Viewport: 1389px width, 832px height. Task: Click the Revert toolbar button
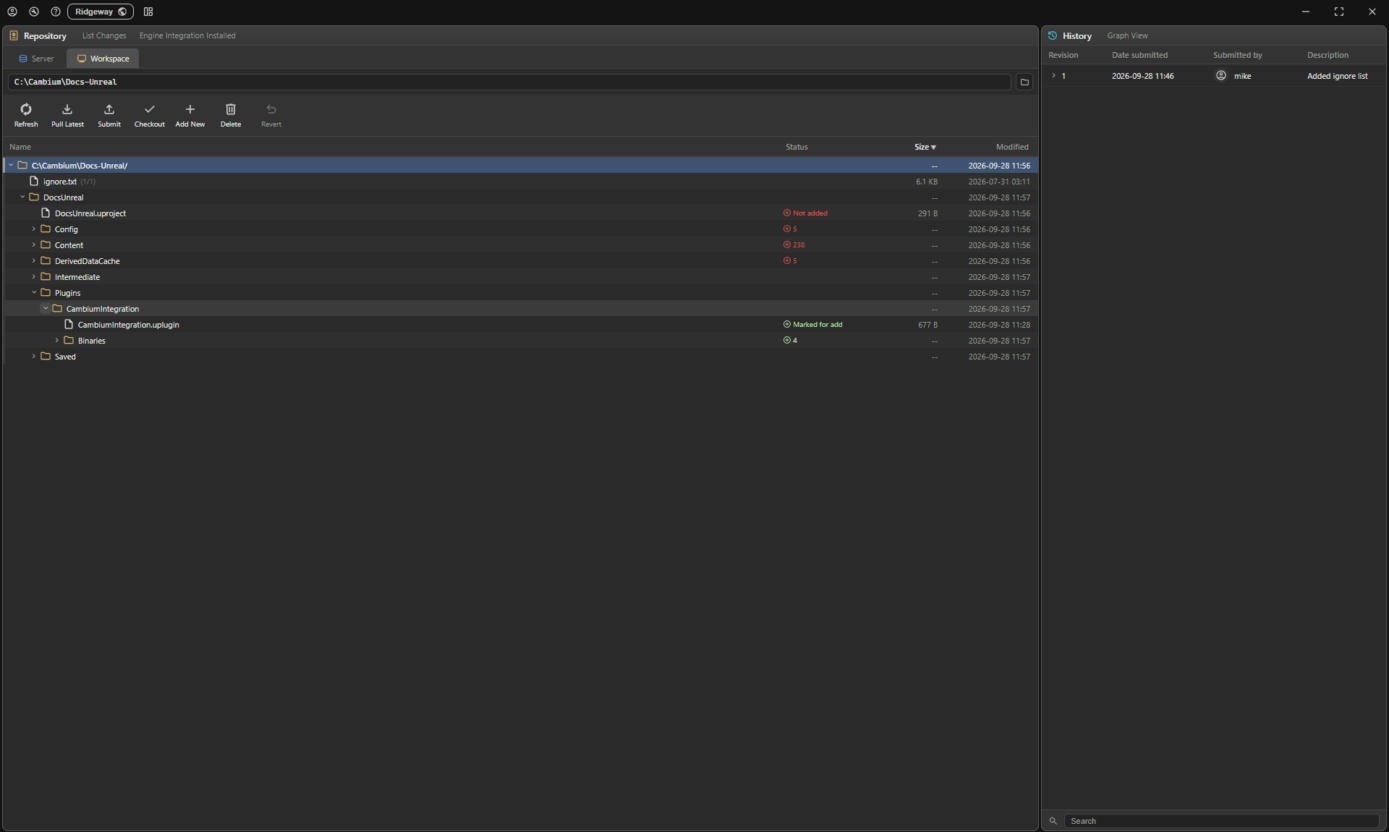pyautogui.click(x=271, y=115)
